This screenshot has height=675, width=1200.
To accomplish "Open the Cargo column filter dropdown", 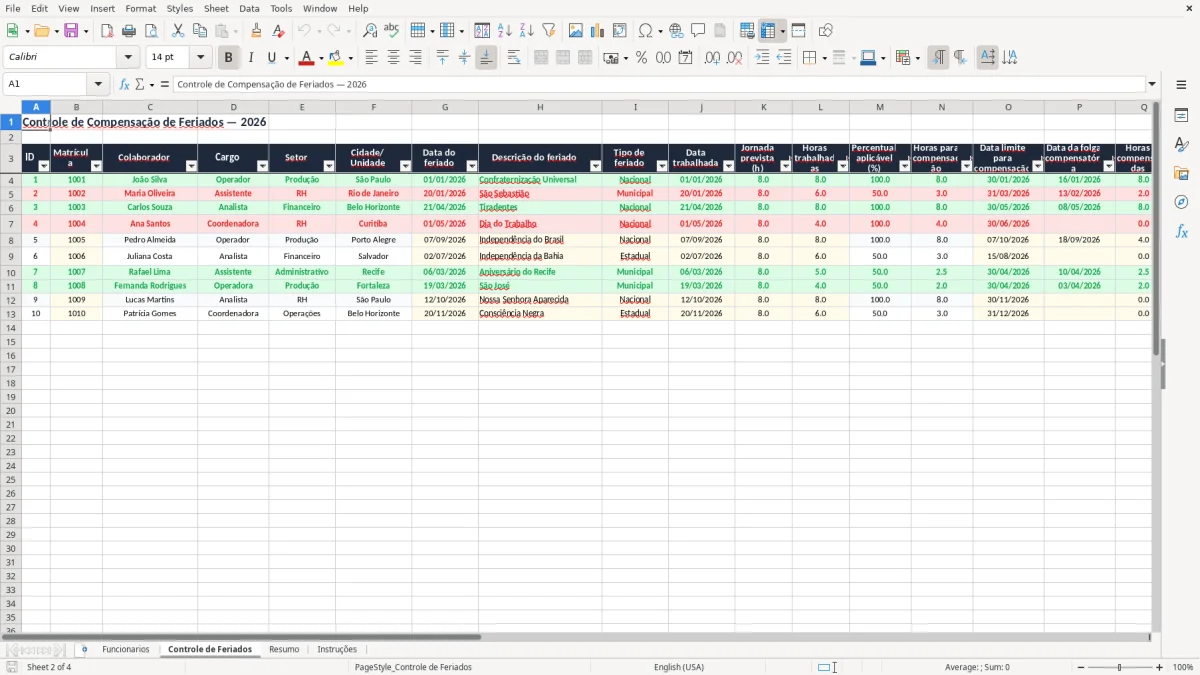I will pos(262,166).
